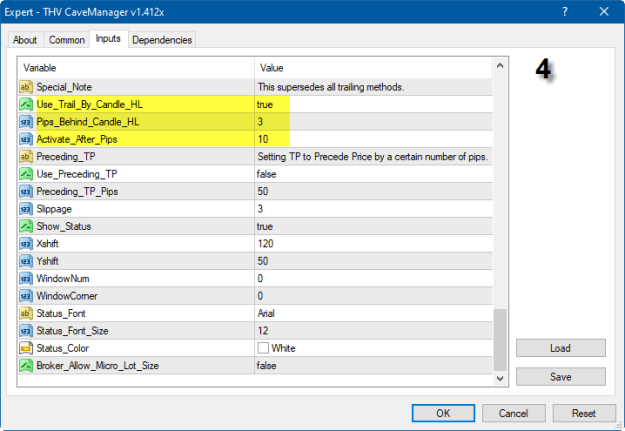Click the Cancel button
The height and width of the screenshot is (431, 625).
tap(513, 413)
